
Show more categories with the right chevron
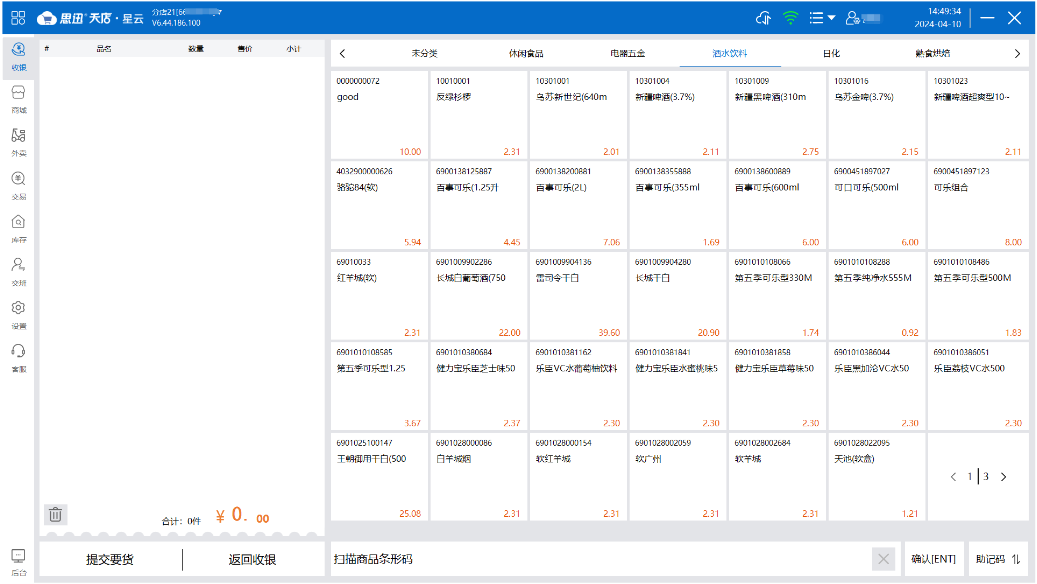tap(1017, 54)
